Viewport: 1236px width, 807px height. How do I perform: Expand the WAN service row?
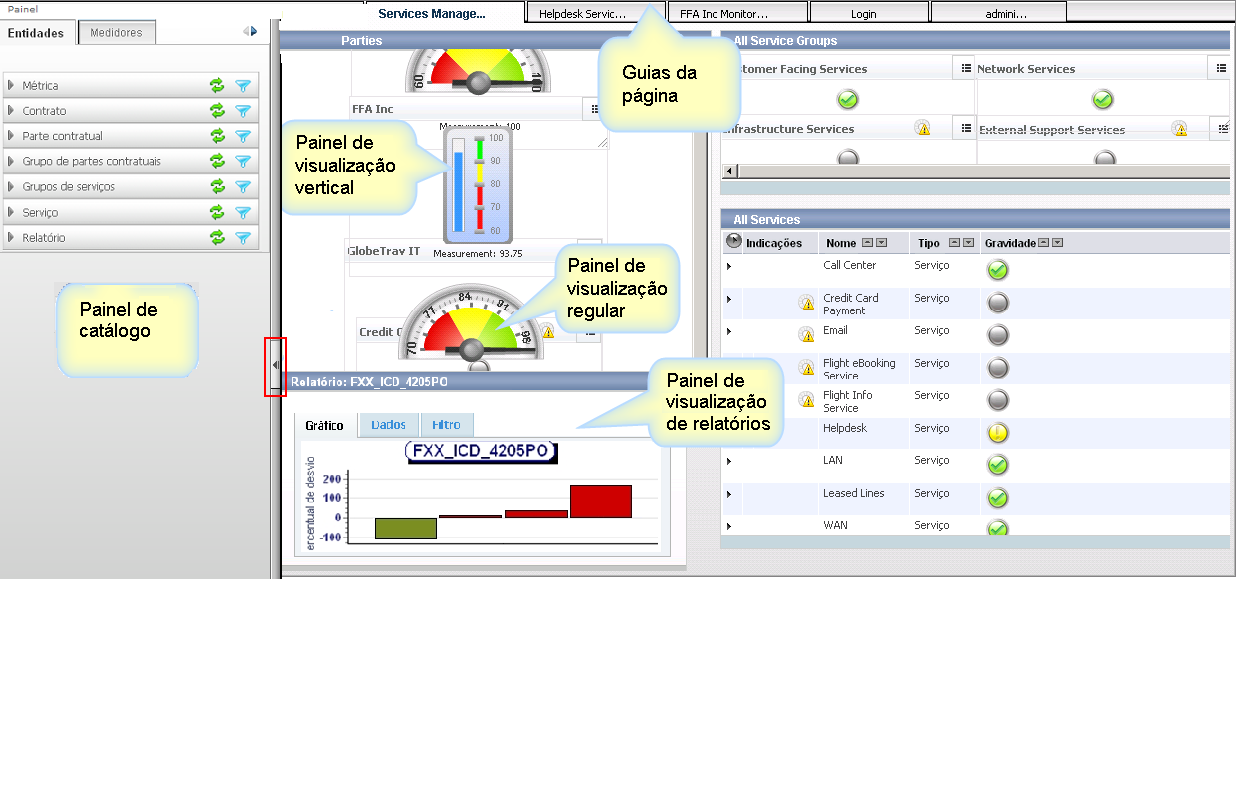pos(729,526)
